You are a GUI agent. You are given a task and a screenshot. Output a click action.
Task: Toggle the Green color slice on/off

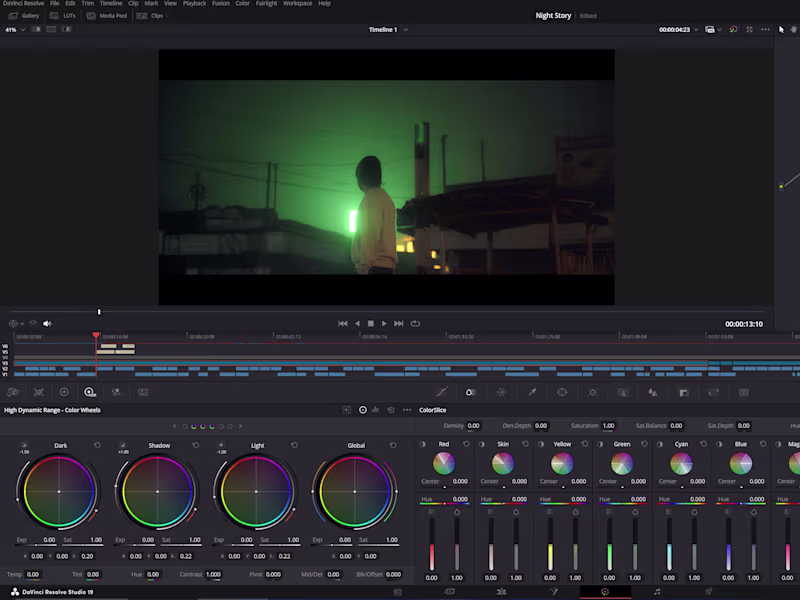click(601, 444)
